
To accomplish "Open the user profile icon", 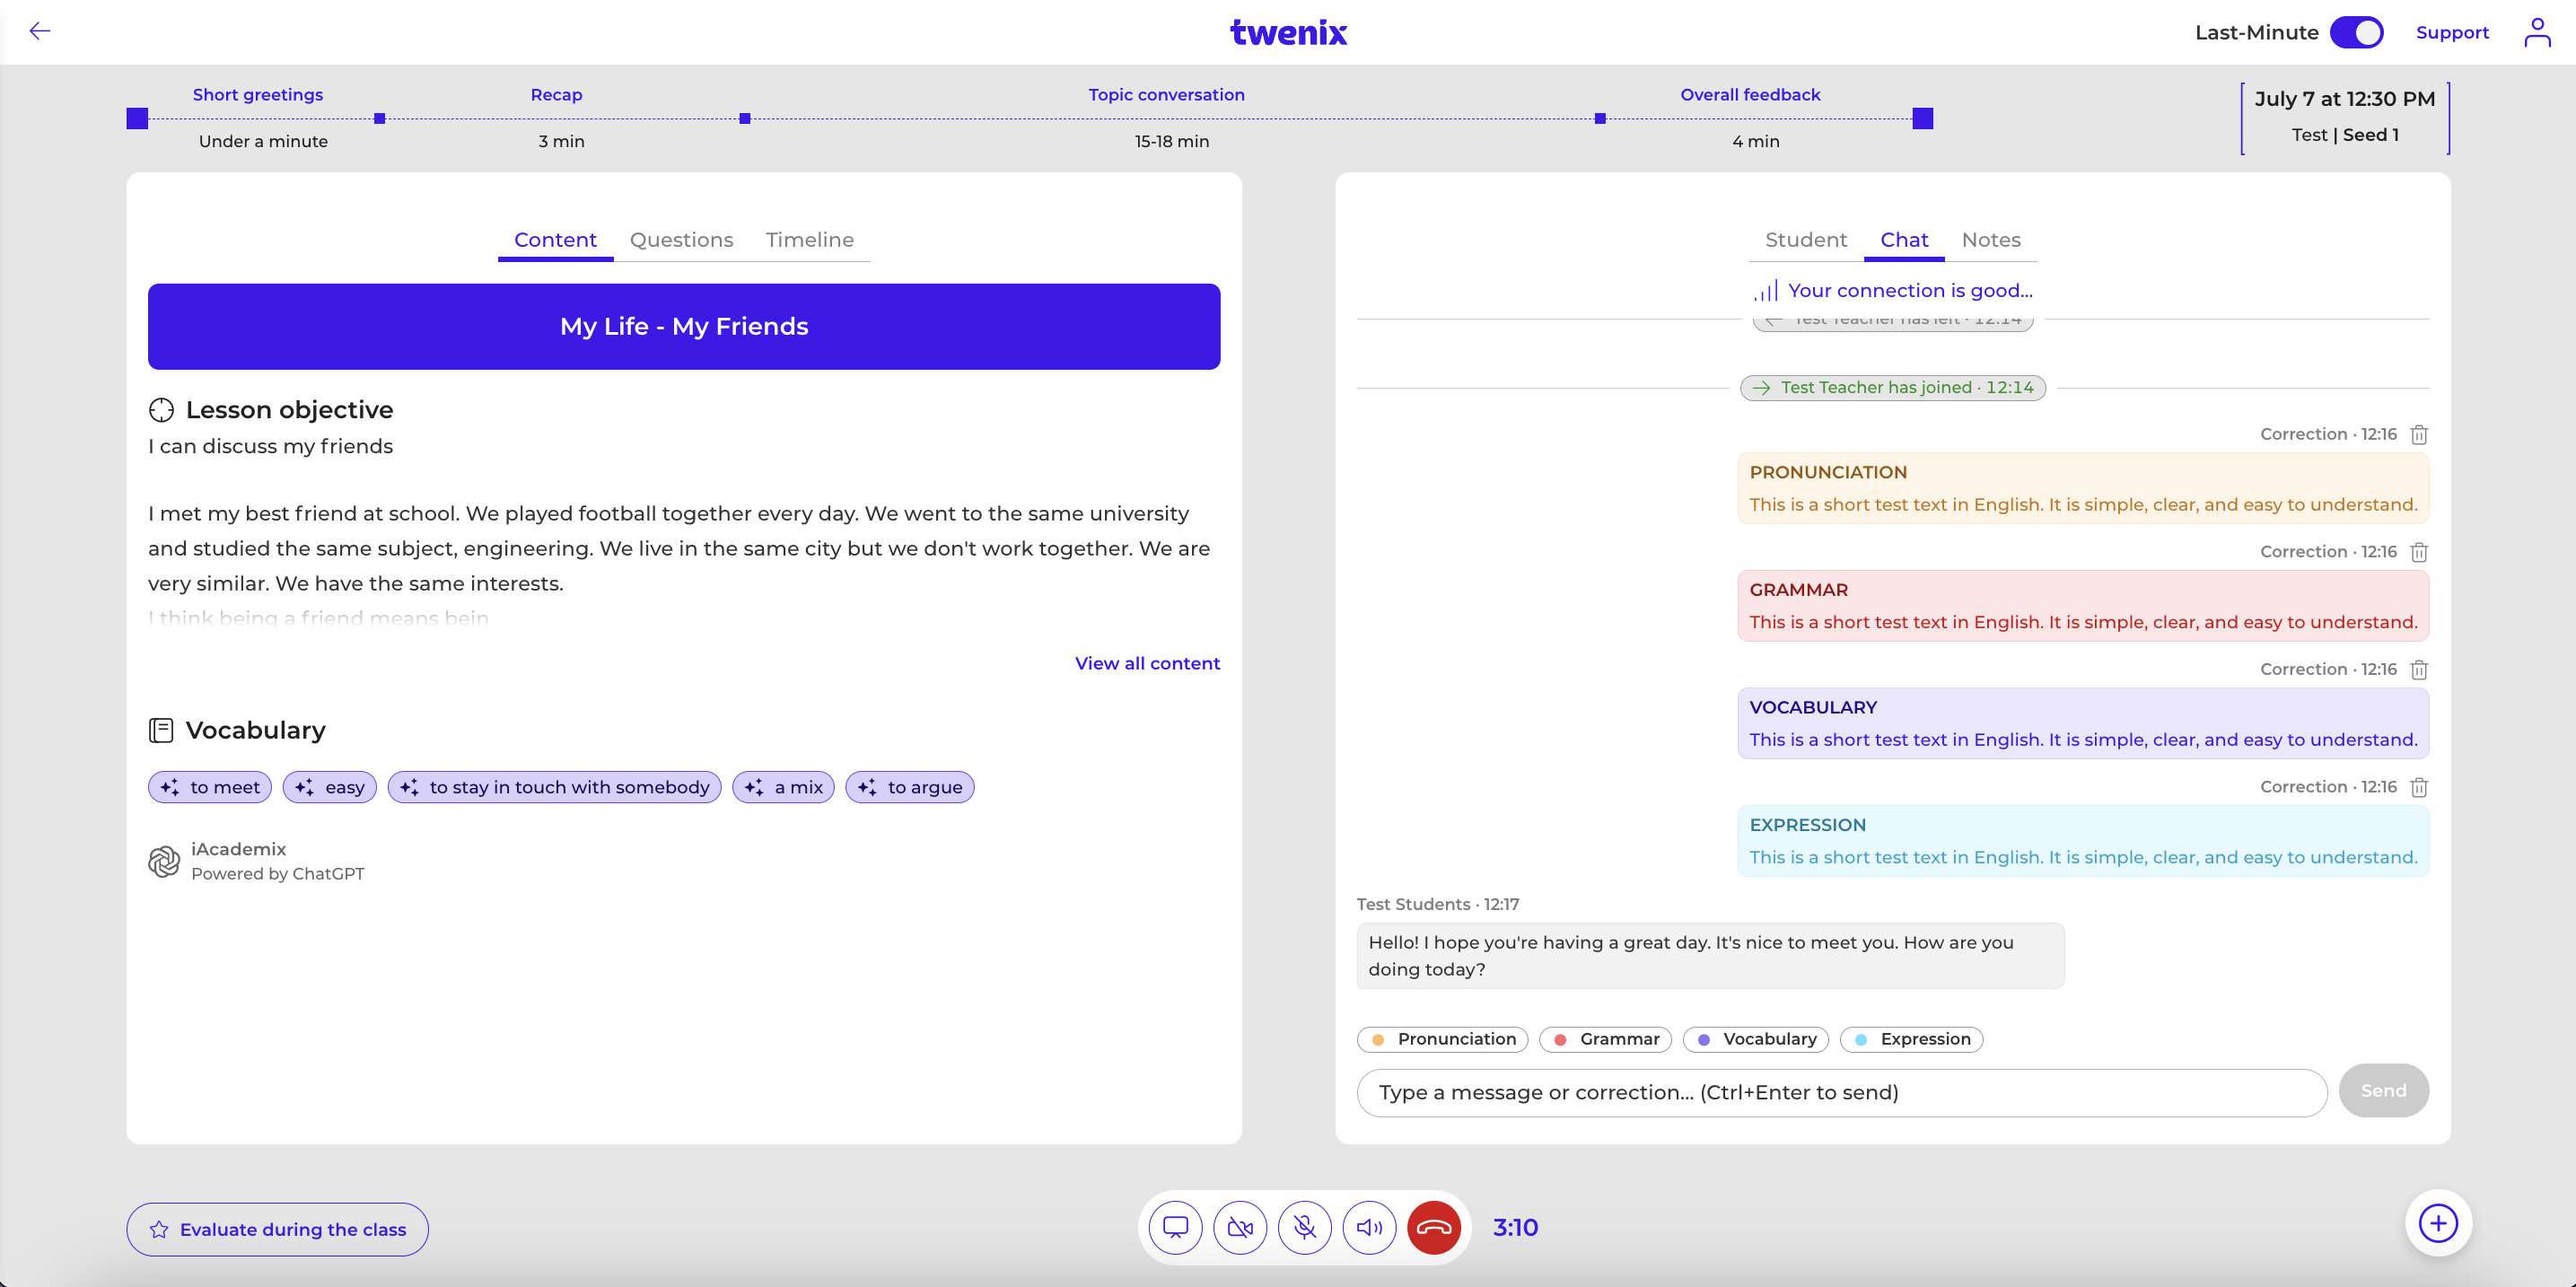I will [2537, 32].
